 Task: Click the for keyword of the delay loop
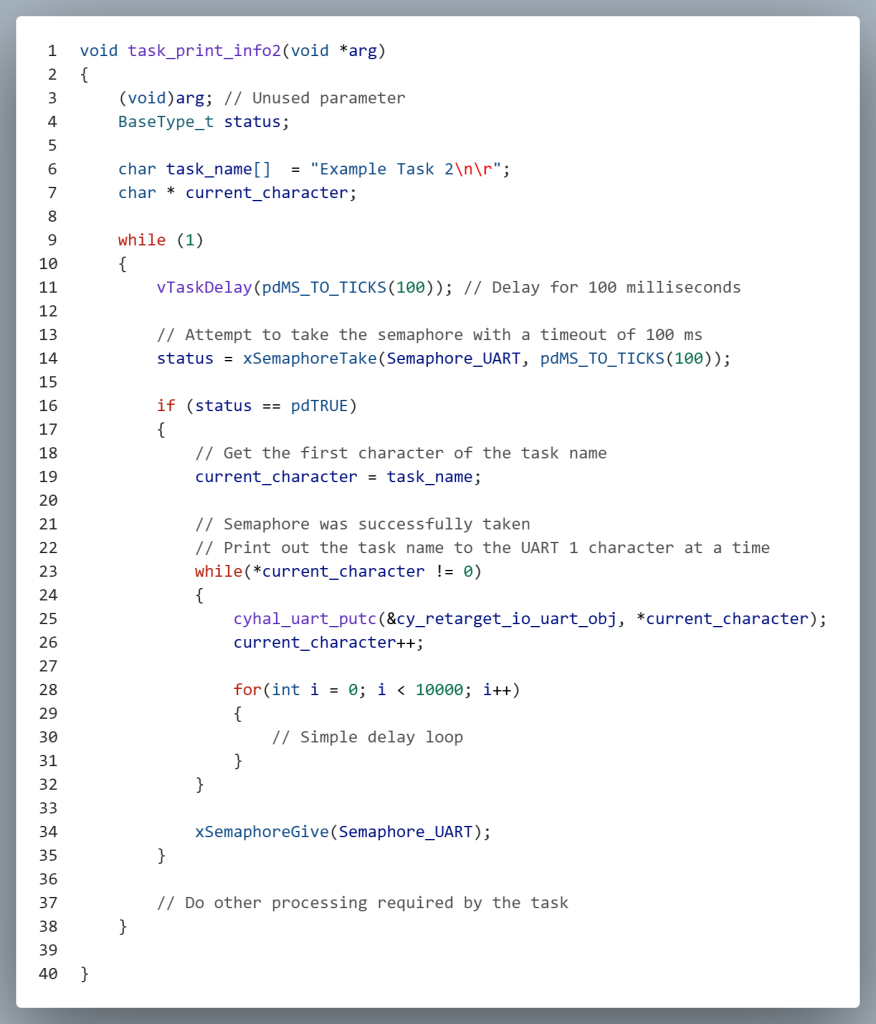[247, 690]
